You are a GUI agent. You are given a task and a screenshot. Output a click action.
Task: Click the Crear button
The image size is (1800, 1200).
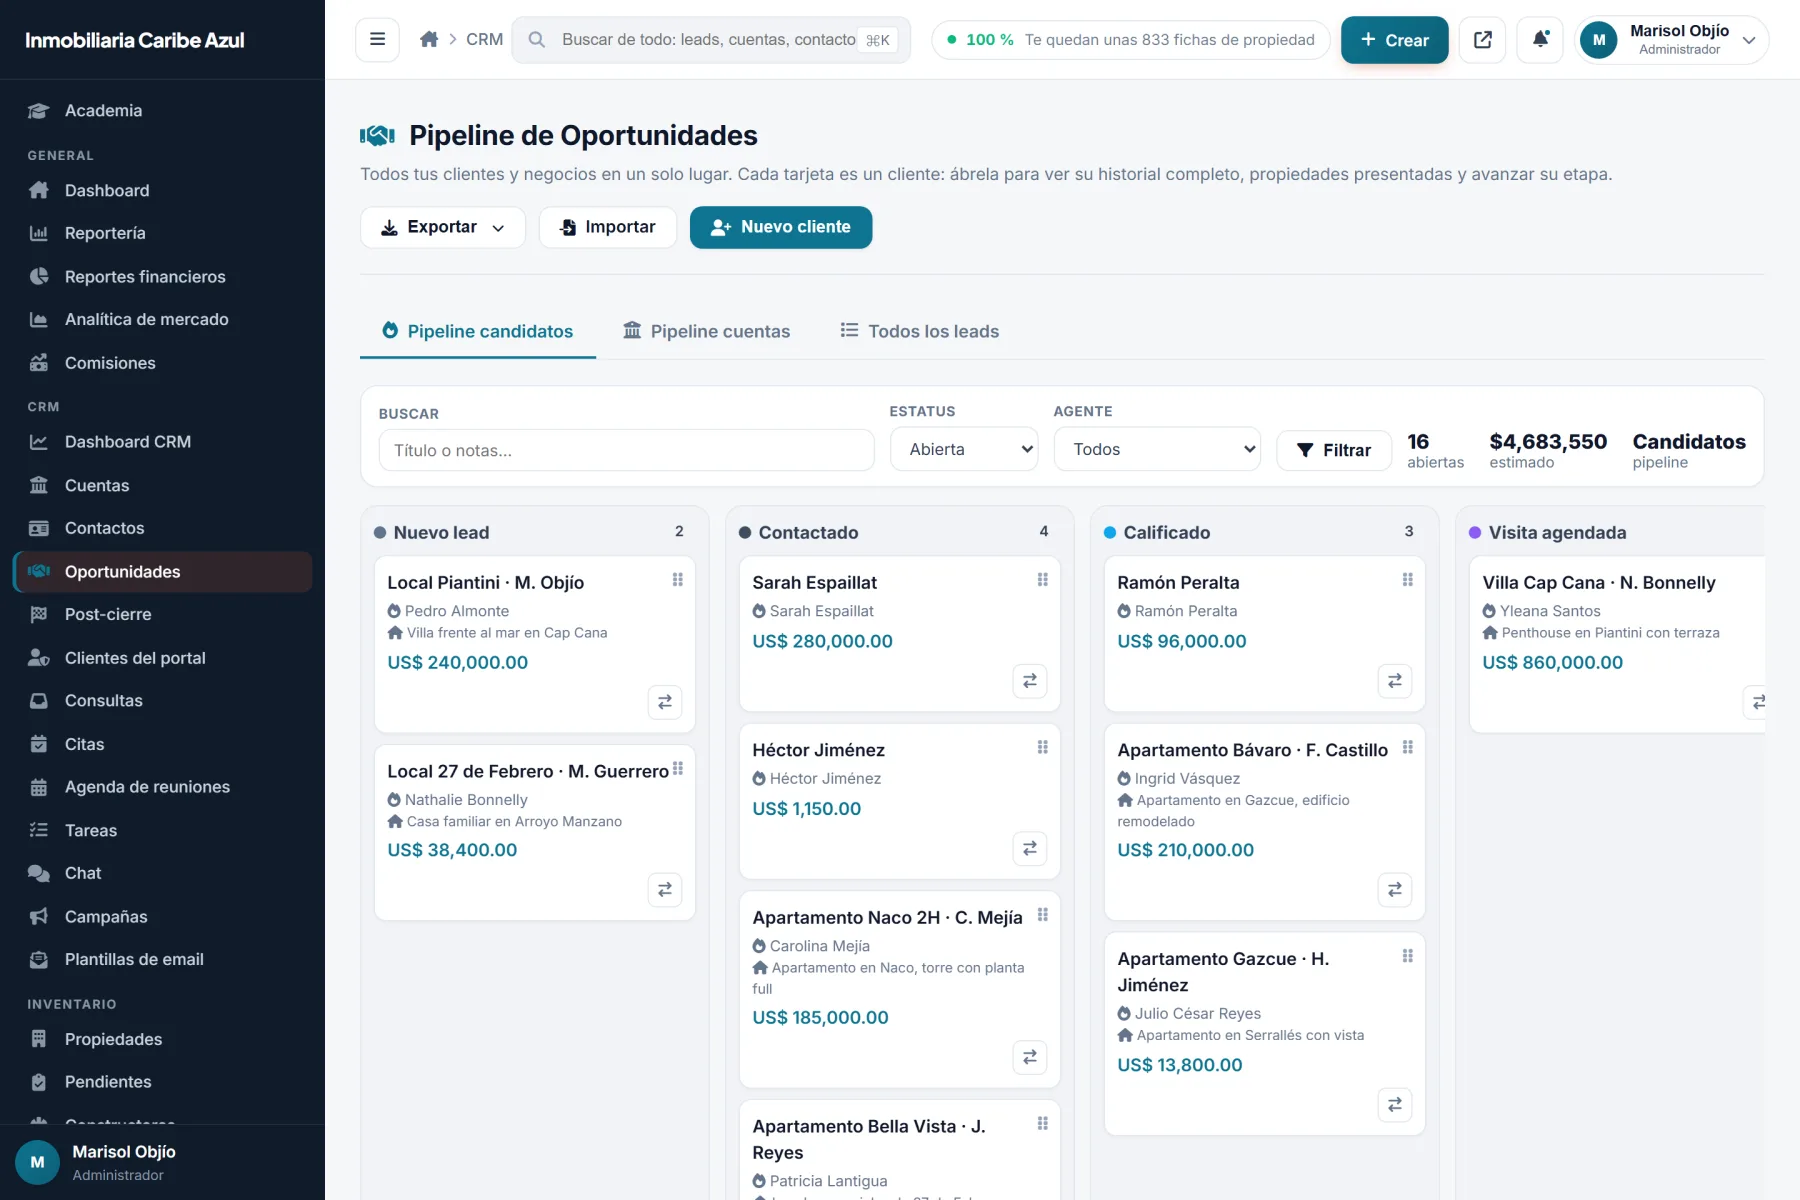tap(1394, 40)
